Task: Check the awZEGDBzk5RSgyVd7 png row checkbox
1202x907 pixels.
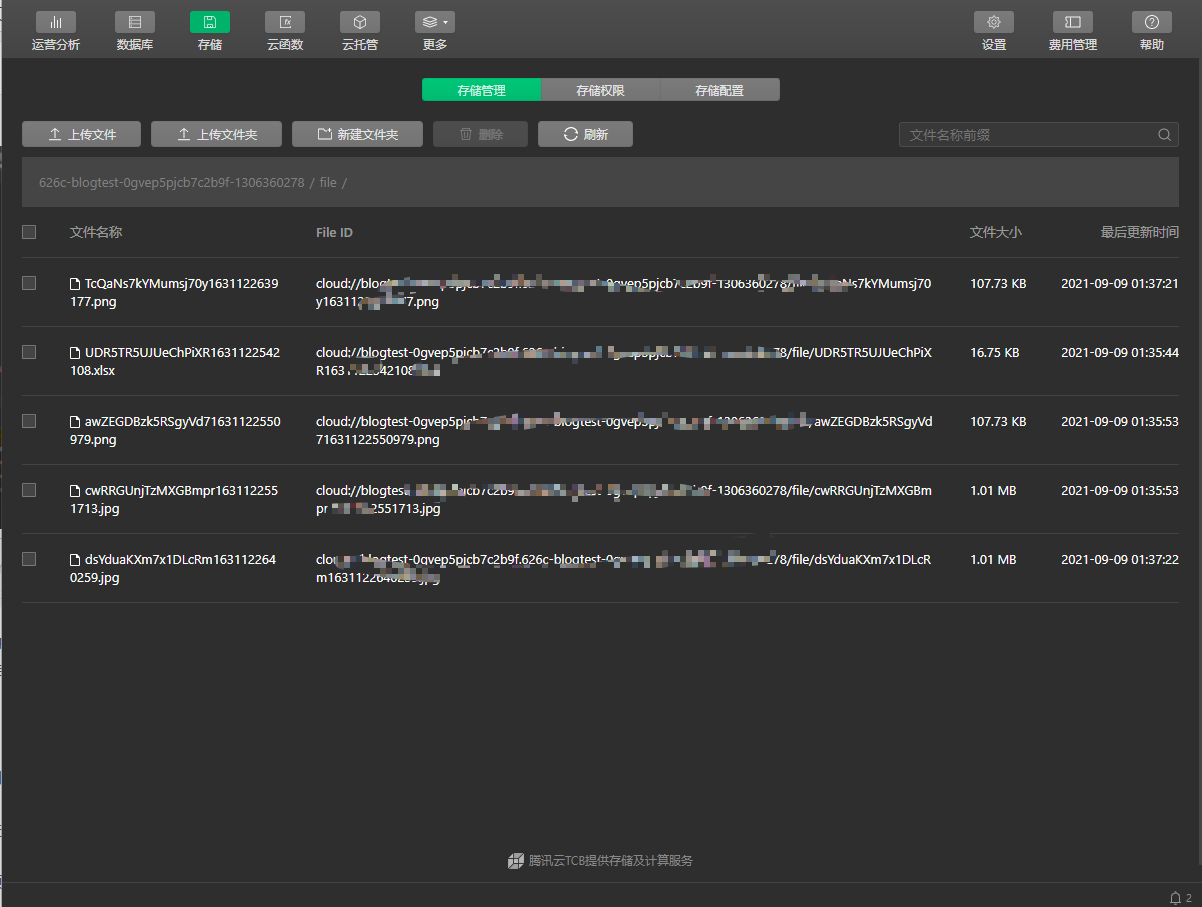Action: click(x=29, y=421)
